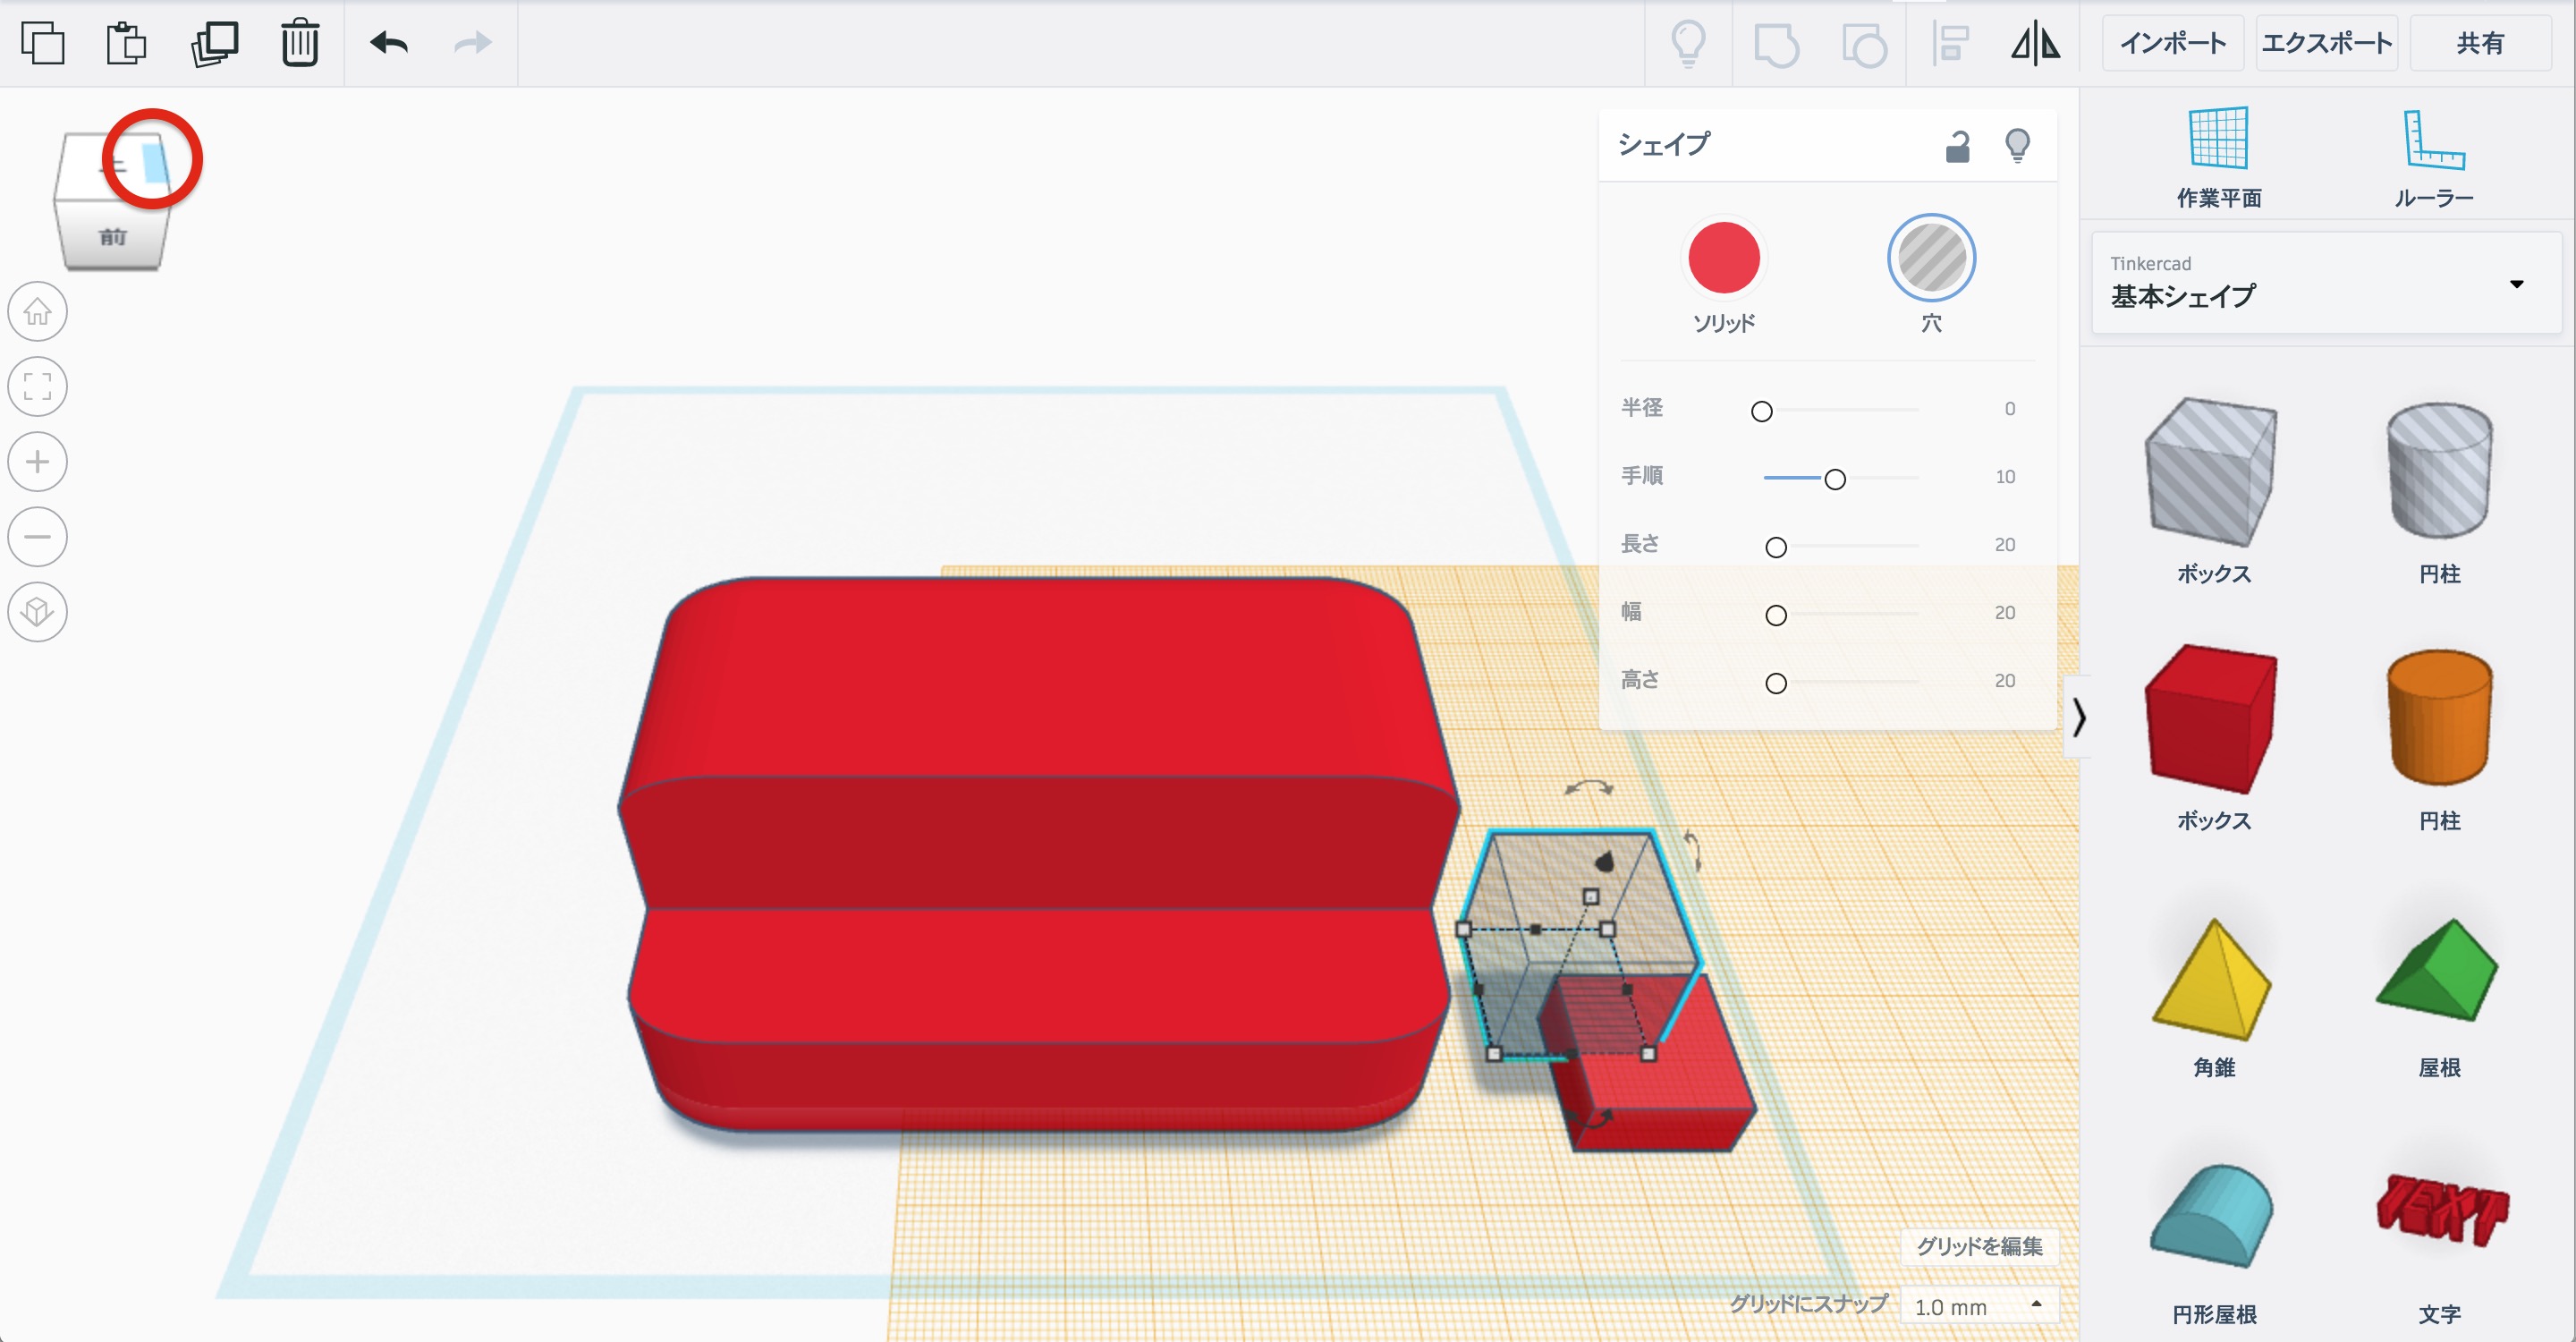Image resolution: width=2576 pixels, height=1342 pixels.
Task: Zoom in with the plus button
Action: pos(38,462)
